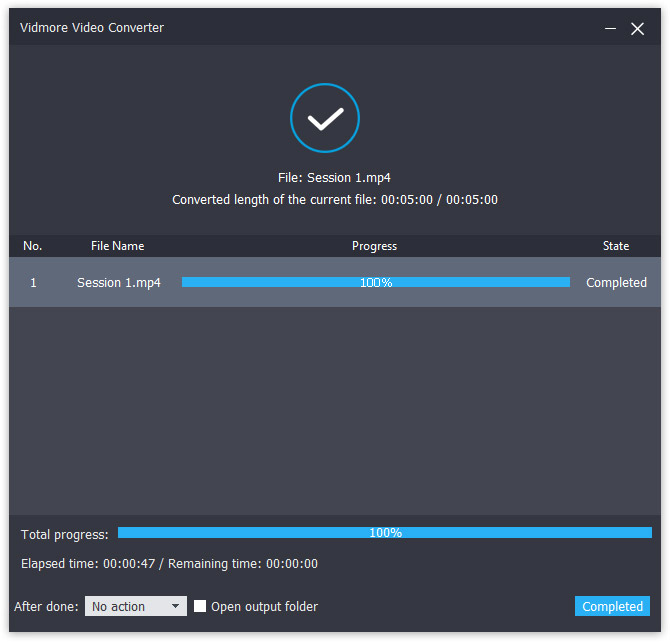This screenshot has height=642, width=670.
Task: Click the Vidmore Video Converter title text
Action: coord(92,28)
